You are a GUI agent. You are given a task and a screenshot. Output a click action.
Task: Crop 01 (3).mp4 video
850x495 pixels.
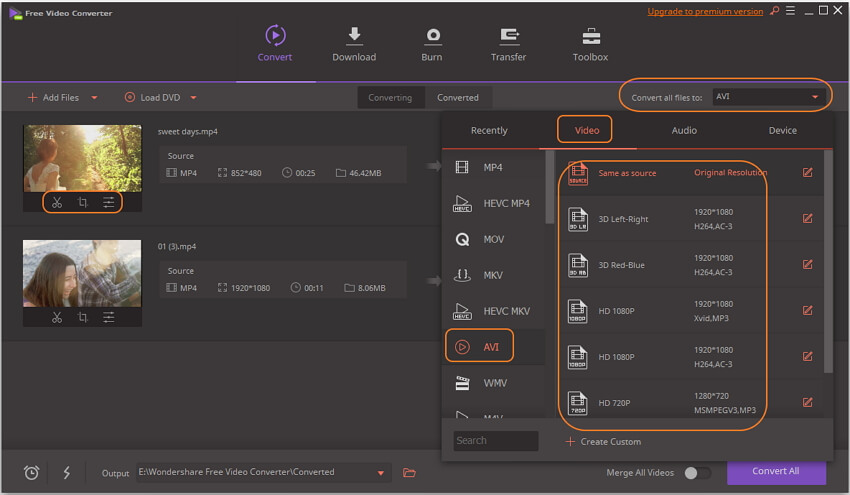click(82, 317)
